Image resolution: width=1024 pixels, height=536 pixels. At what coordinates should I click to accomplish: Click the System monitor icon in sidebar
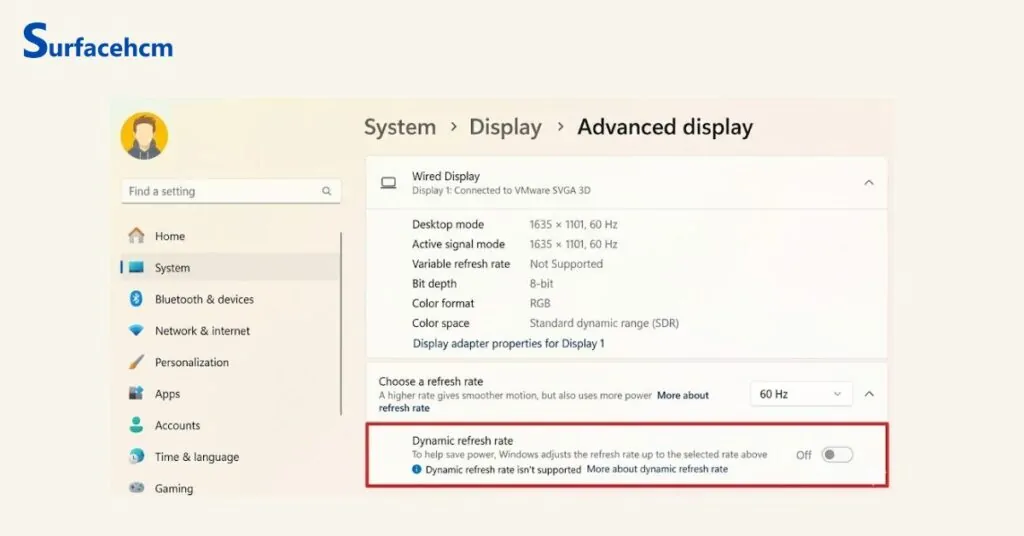click(x=136, y=267)
